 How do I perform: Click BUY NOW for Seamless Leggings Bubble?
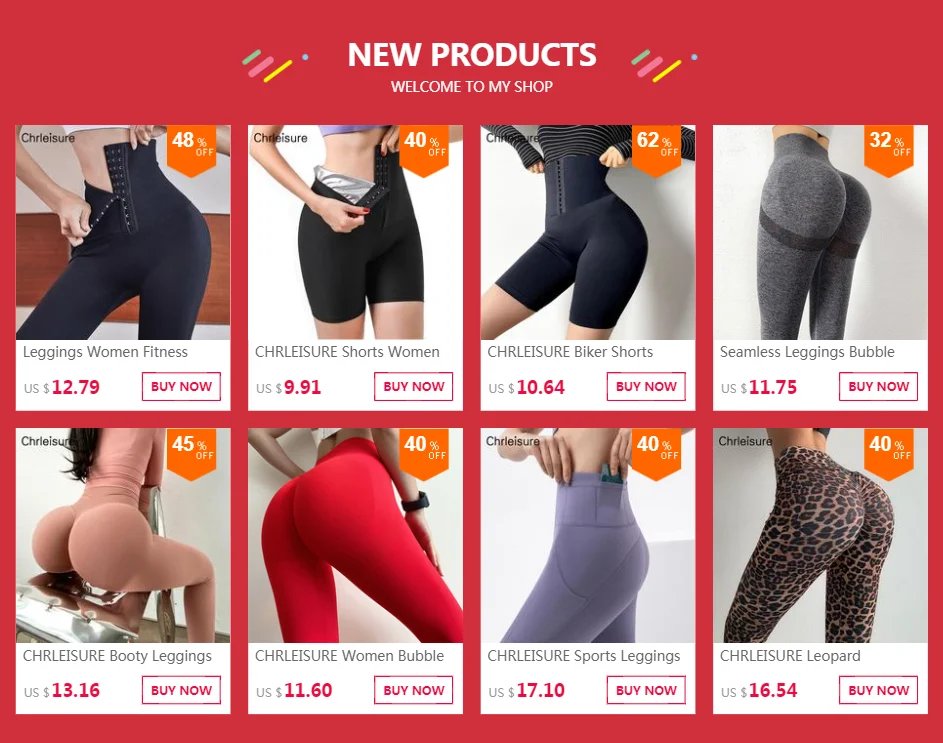878,386
